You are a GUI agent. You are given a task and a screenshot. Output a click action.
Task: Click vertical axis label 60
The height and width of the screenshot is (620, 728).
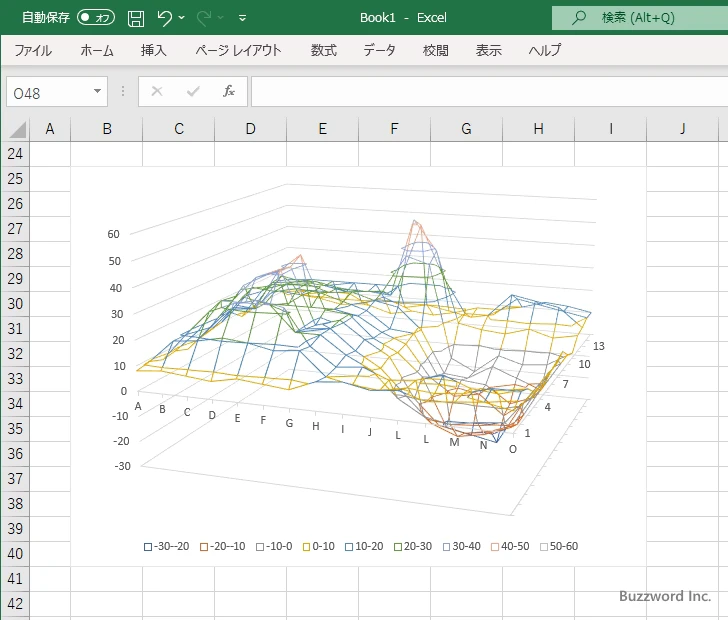(x=114, y=234)
